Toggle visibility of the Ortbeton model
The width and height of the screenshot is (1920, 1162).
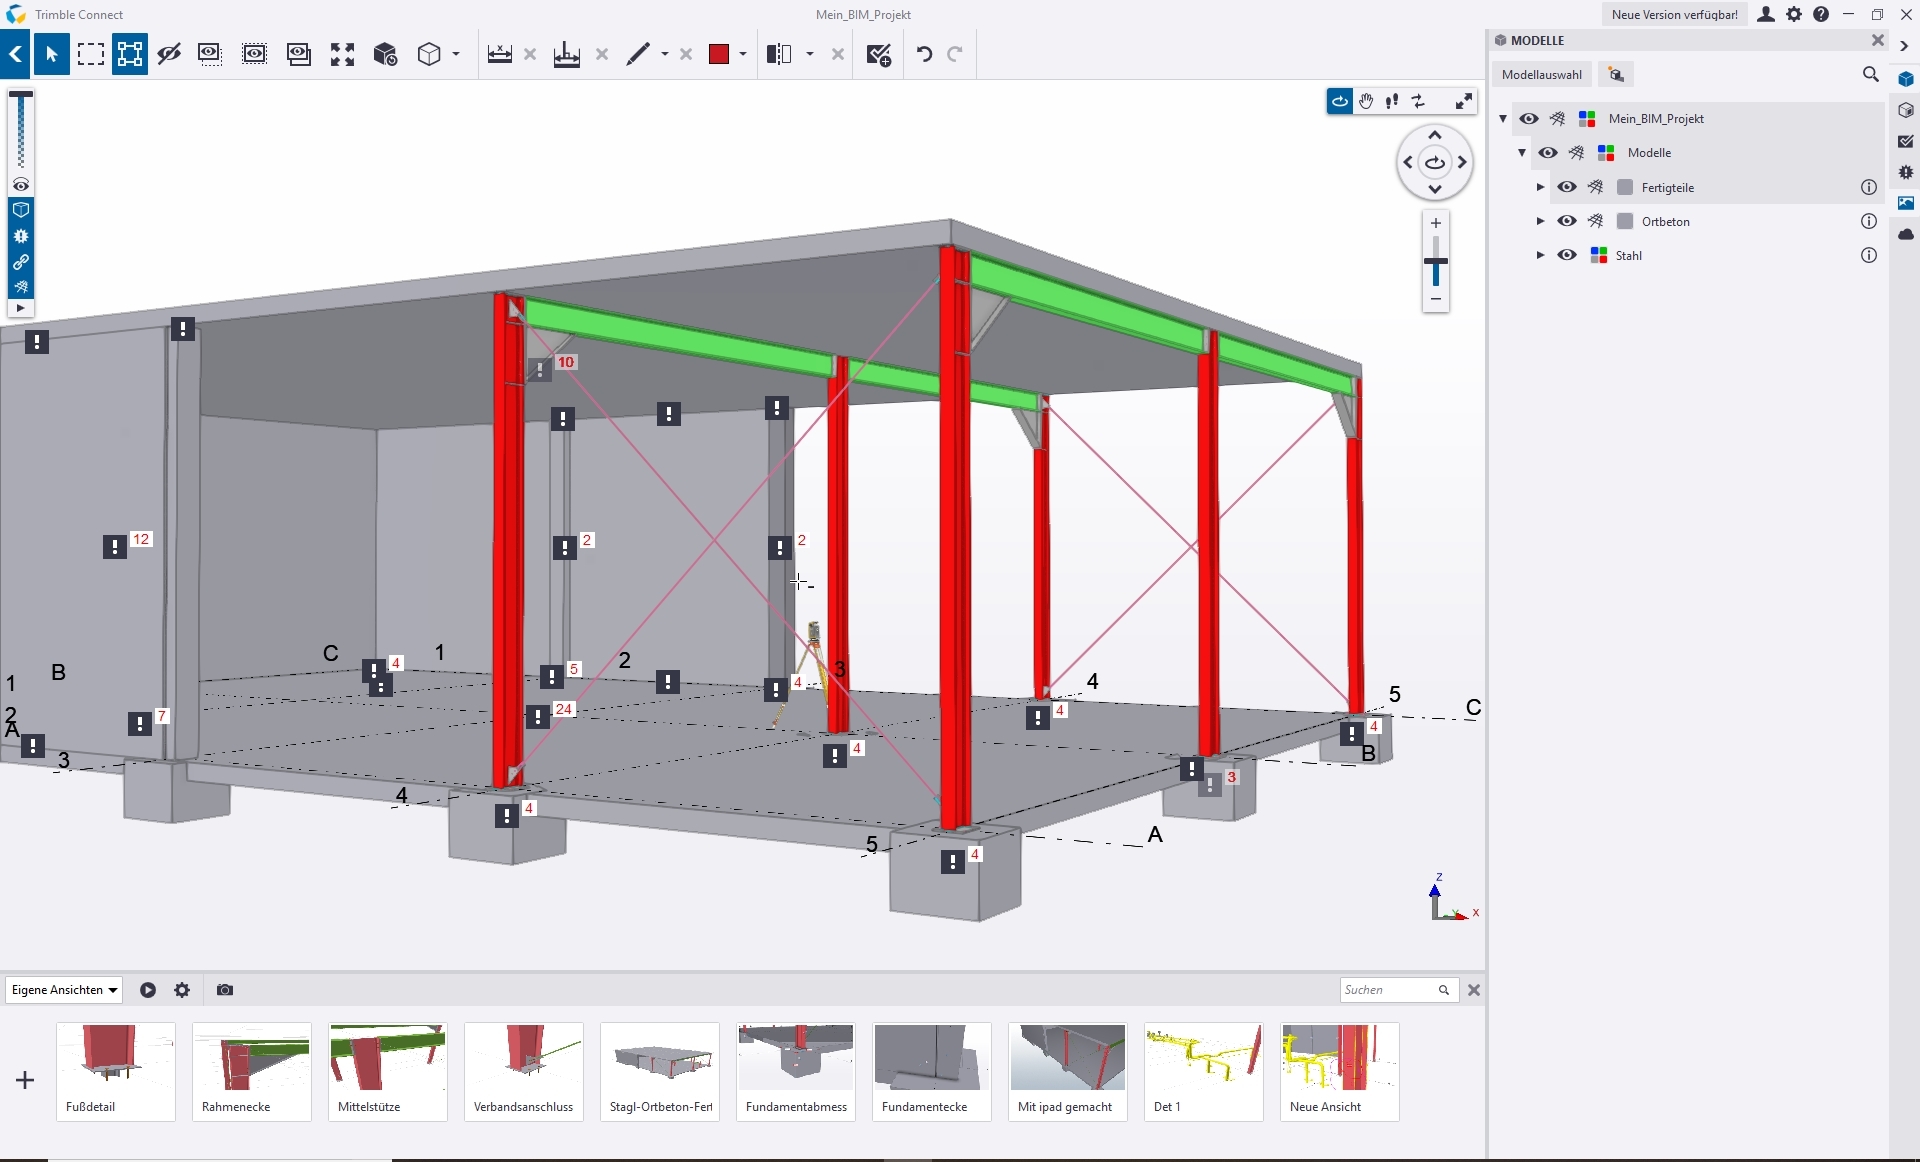1567,221
